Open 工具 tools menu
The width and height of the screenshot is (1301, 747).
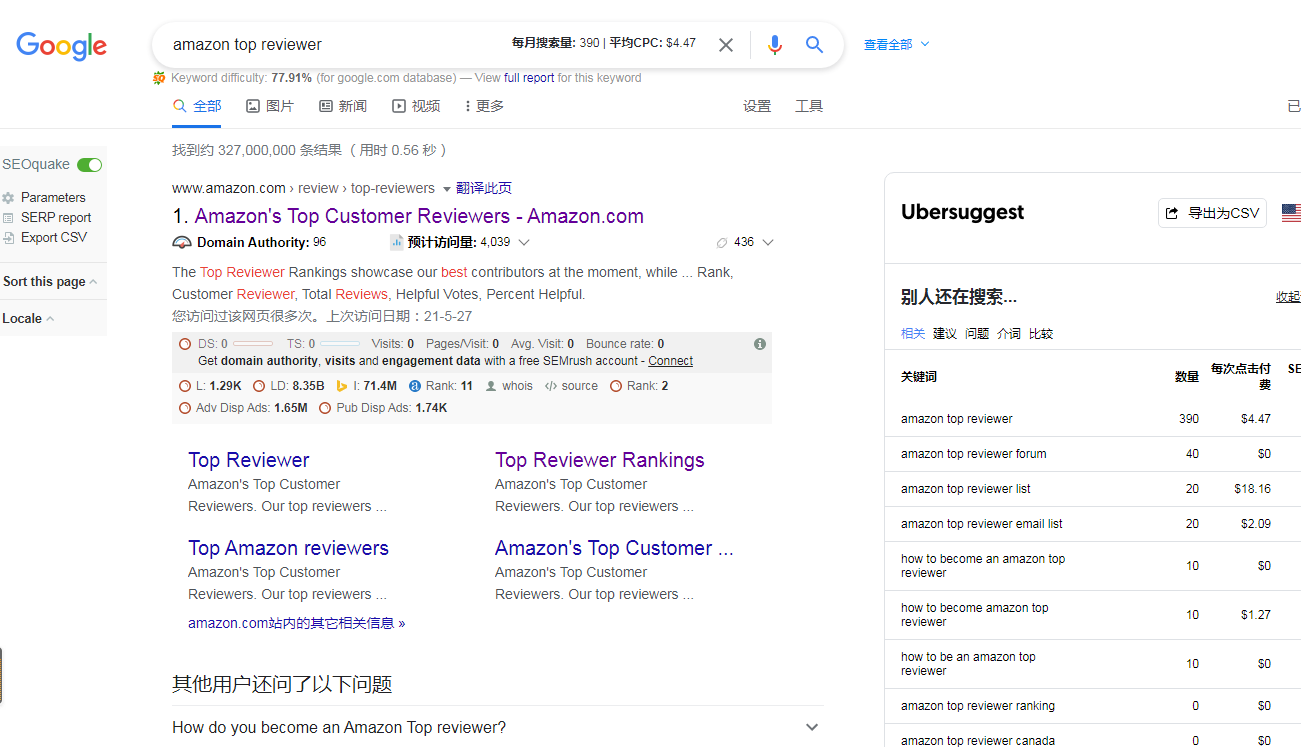coord(809,106)
